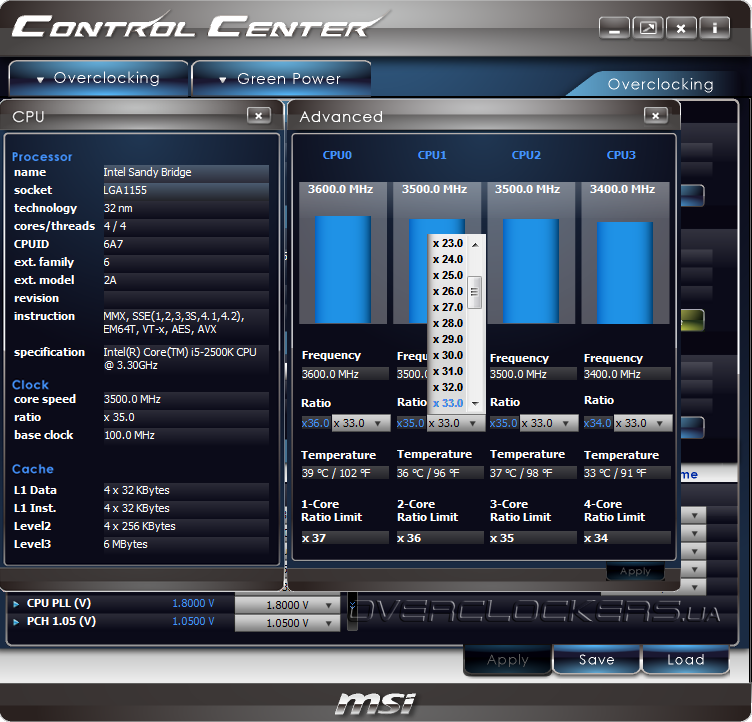Click the CPU PLL 1.8000 V blue reading
The image size is (752, 722).
193,604
